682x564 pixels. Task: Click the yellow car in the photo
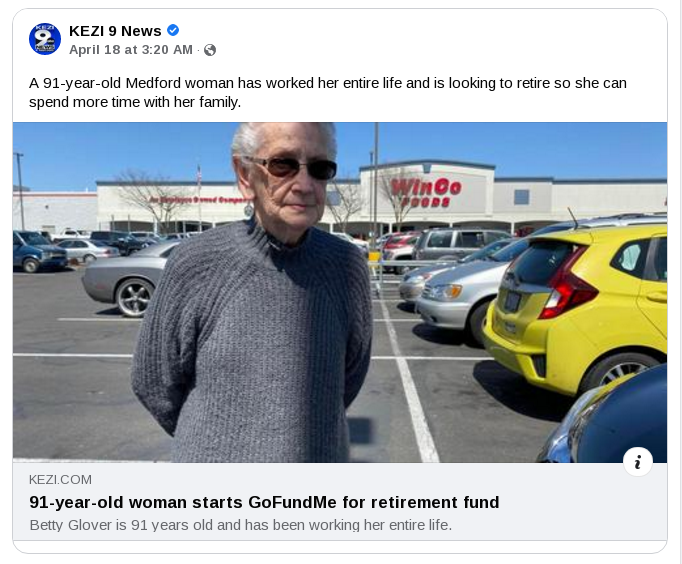pyautogui.click(x=580, y=300)
